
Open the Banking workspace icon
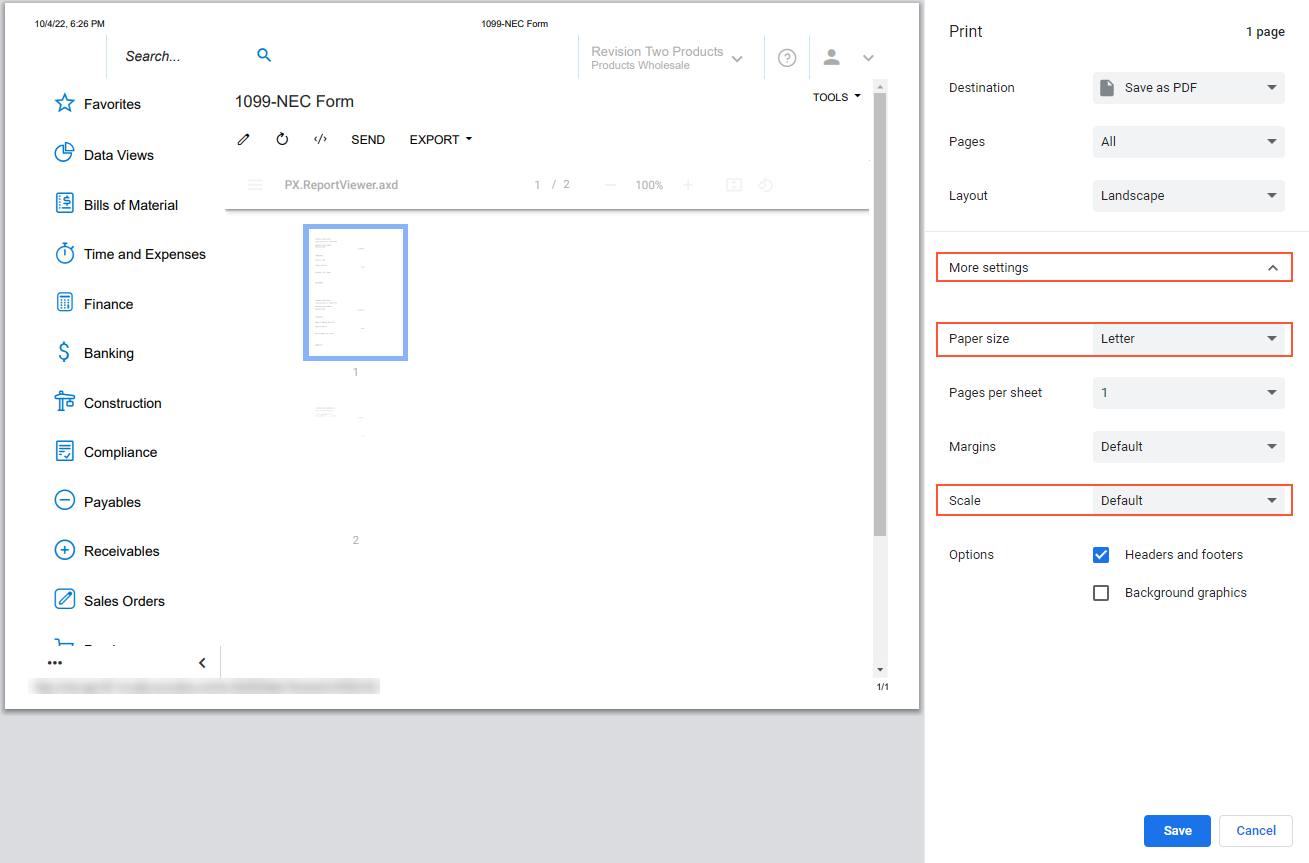pyautogui.click(x=64, y=352)
